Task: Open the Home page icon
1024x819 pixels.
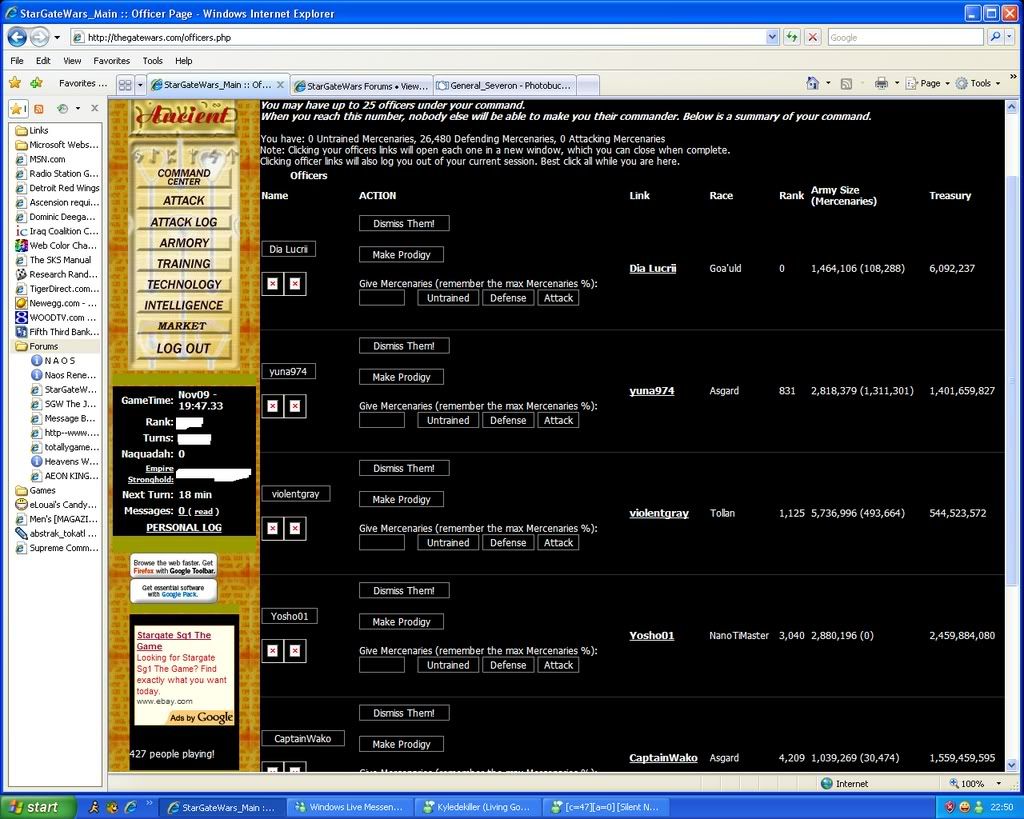Action: coord(813,83)
